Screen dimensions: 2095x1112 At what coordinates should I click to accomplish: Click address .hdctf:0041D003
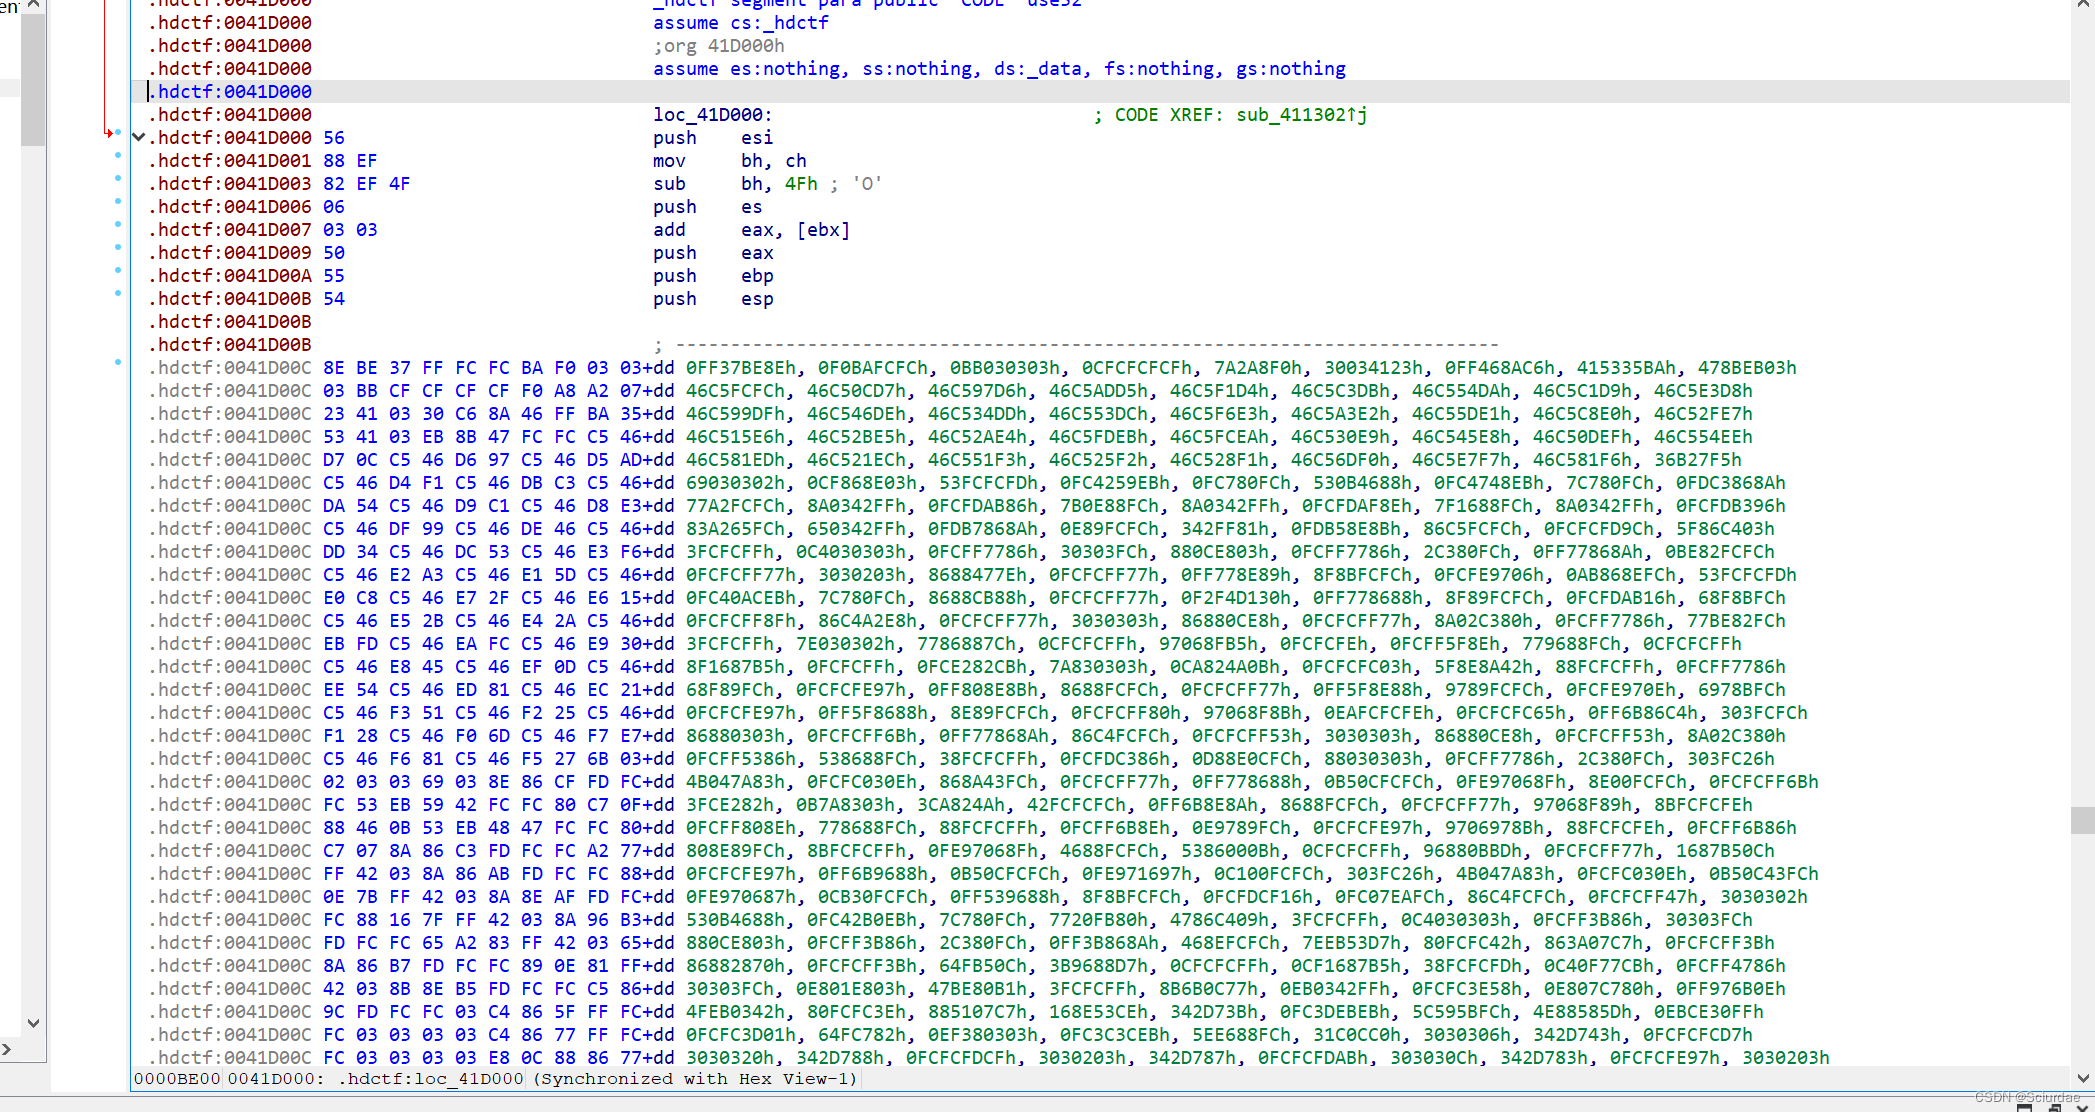pos(231,184)
